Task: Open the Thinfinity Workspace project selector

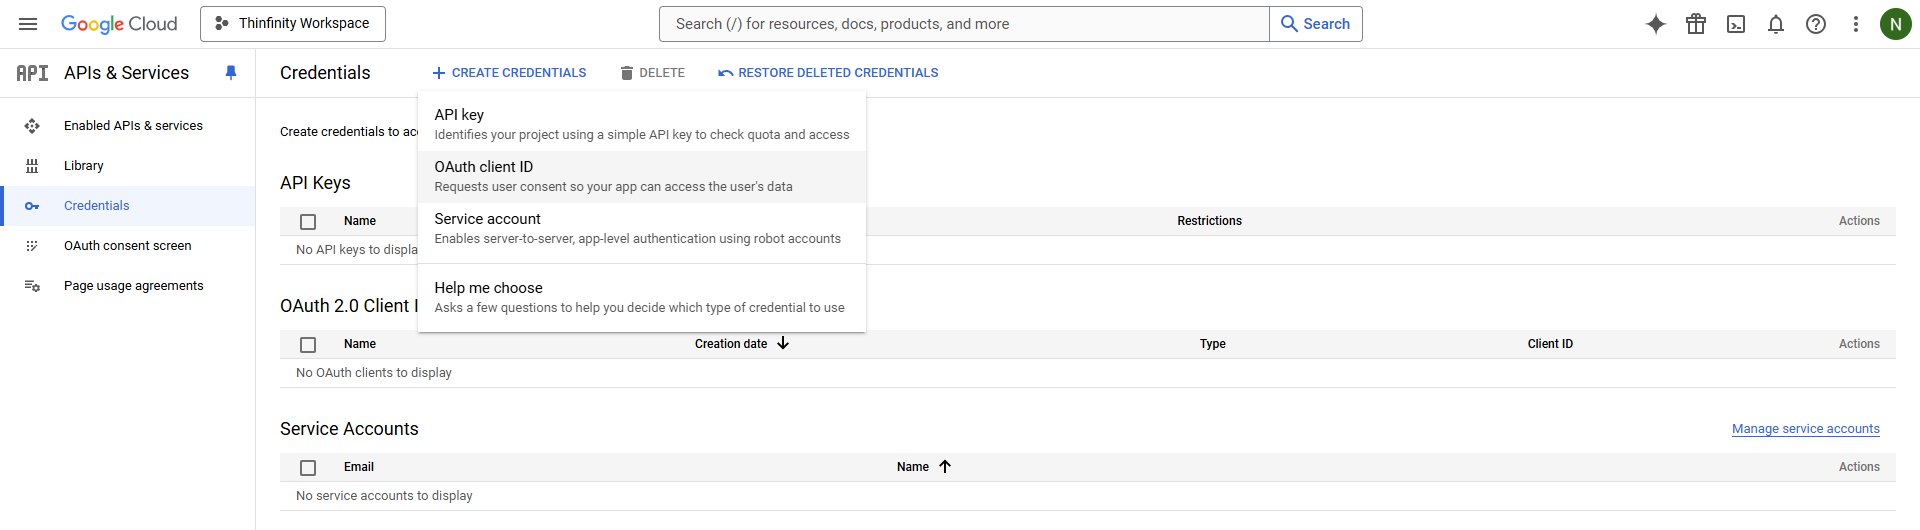Action: [293, 24]
